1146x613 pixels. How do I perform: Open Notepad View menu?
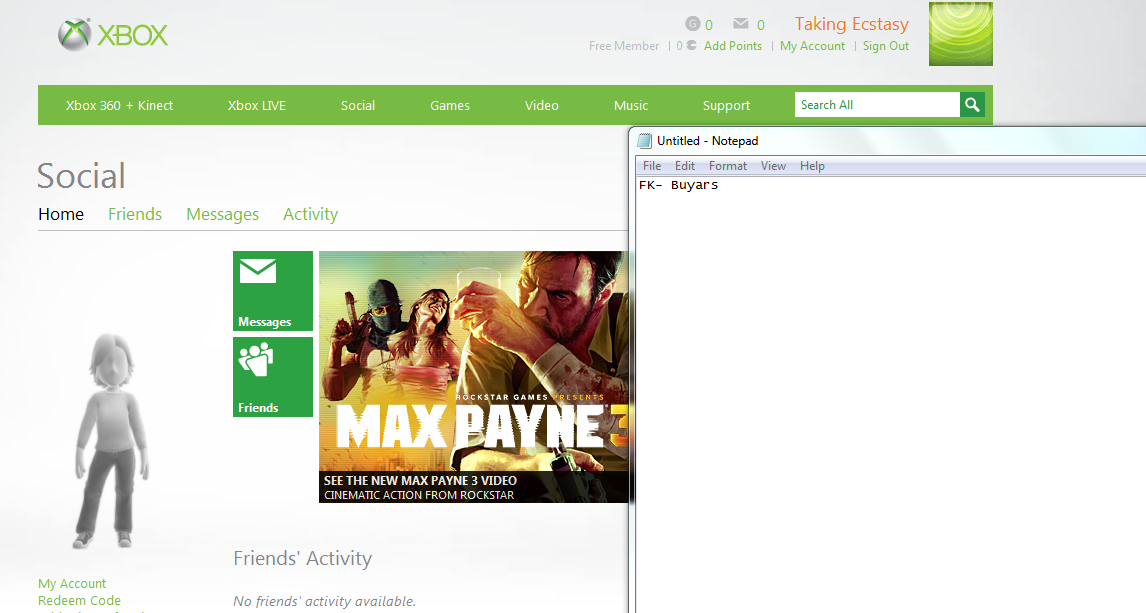click(x=773, y=166)
